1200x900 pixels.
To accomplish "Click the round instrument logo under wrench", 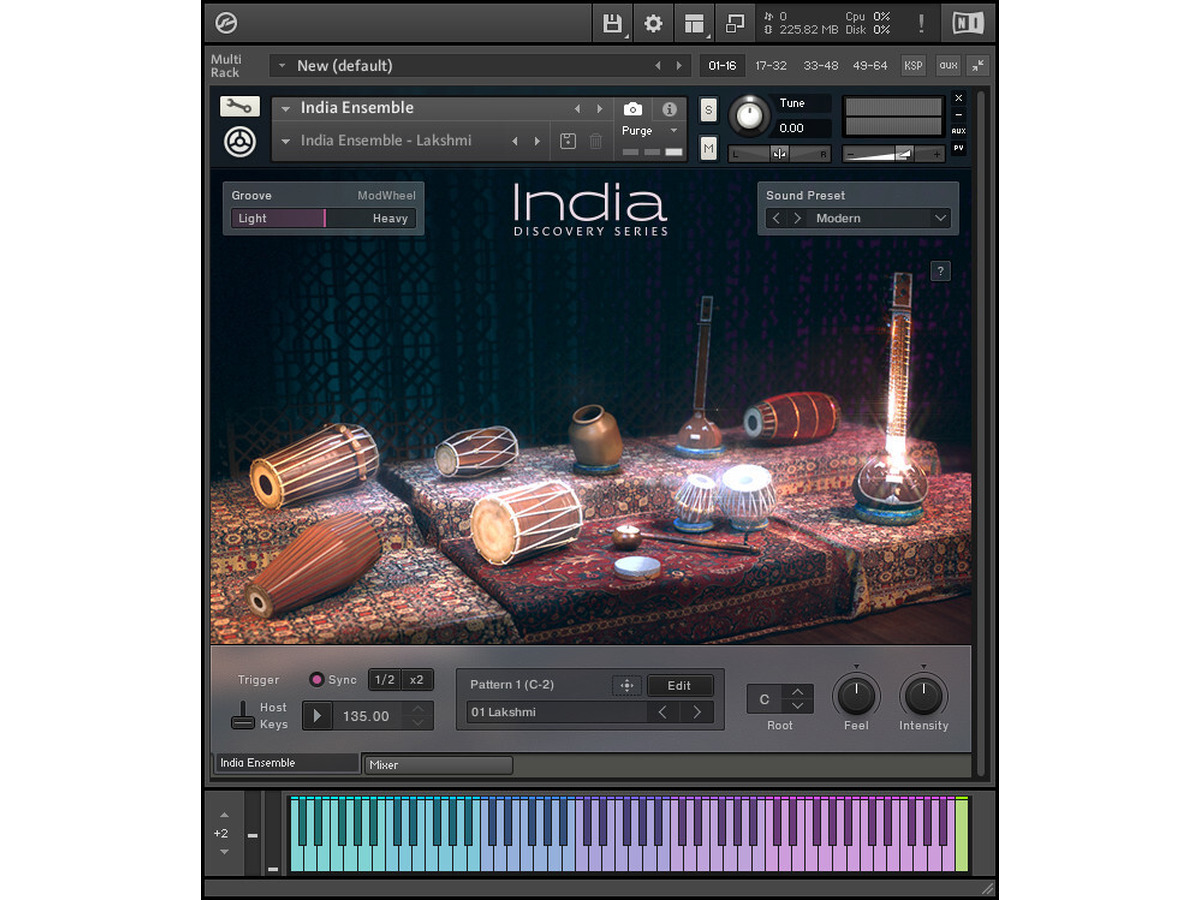I will coord(240,141).
